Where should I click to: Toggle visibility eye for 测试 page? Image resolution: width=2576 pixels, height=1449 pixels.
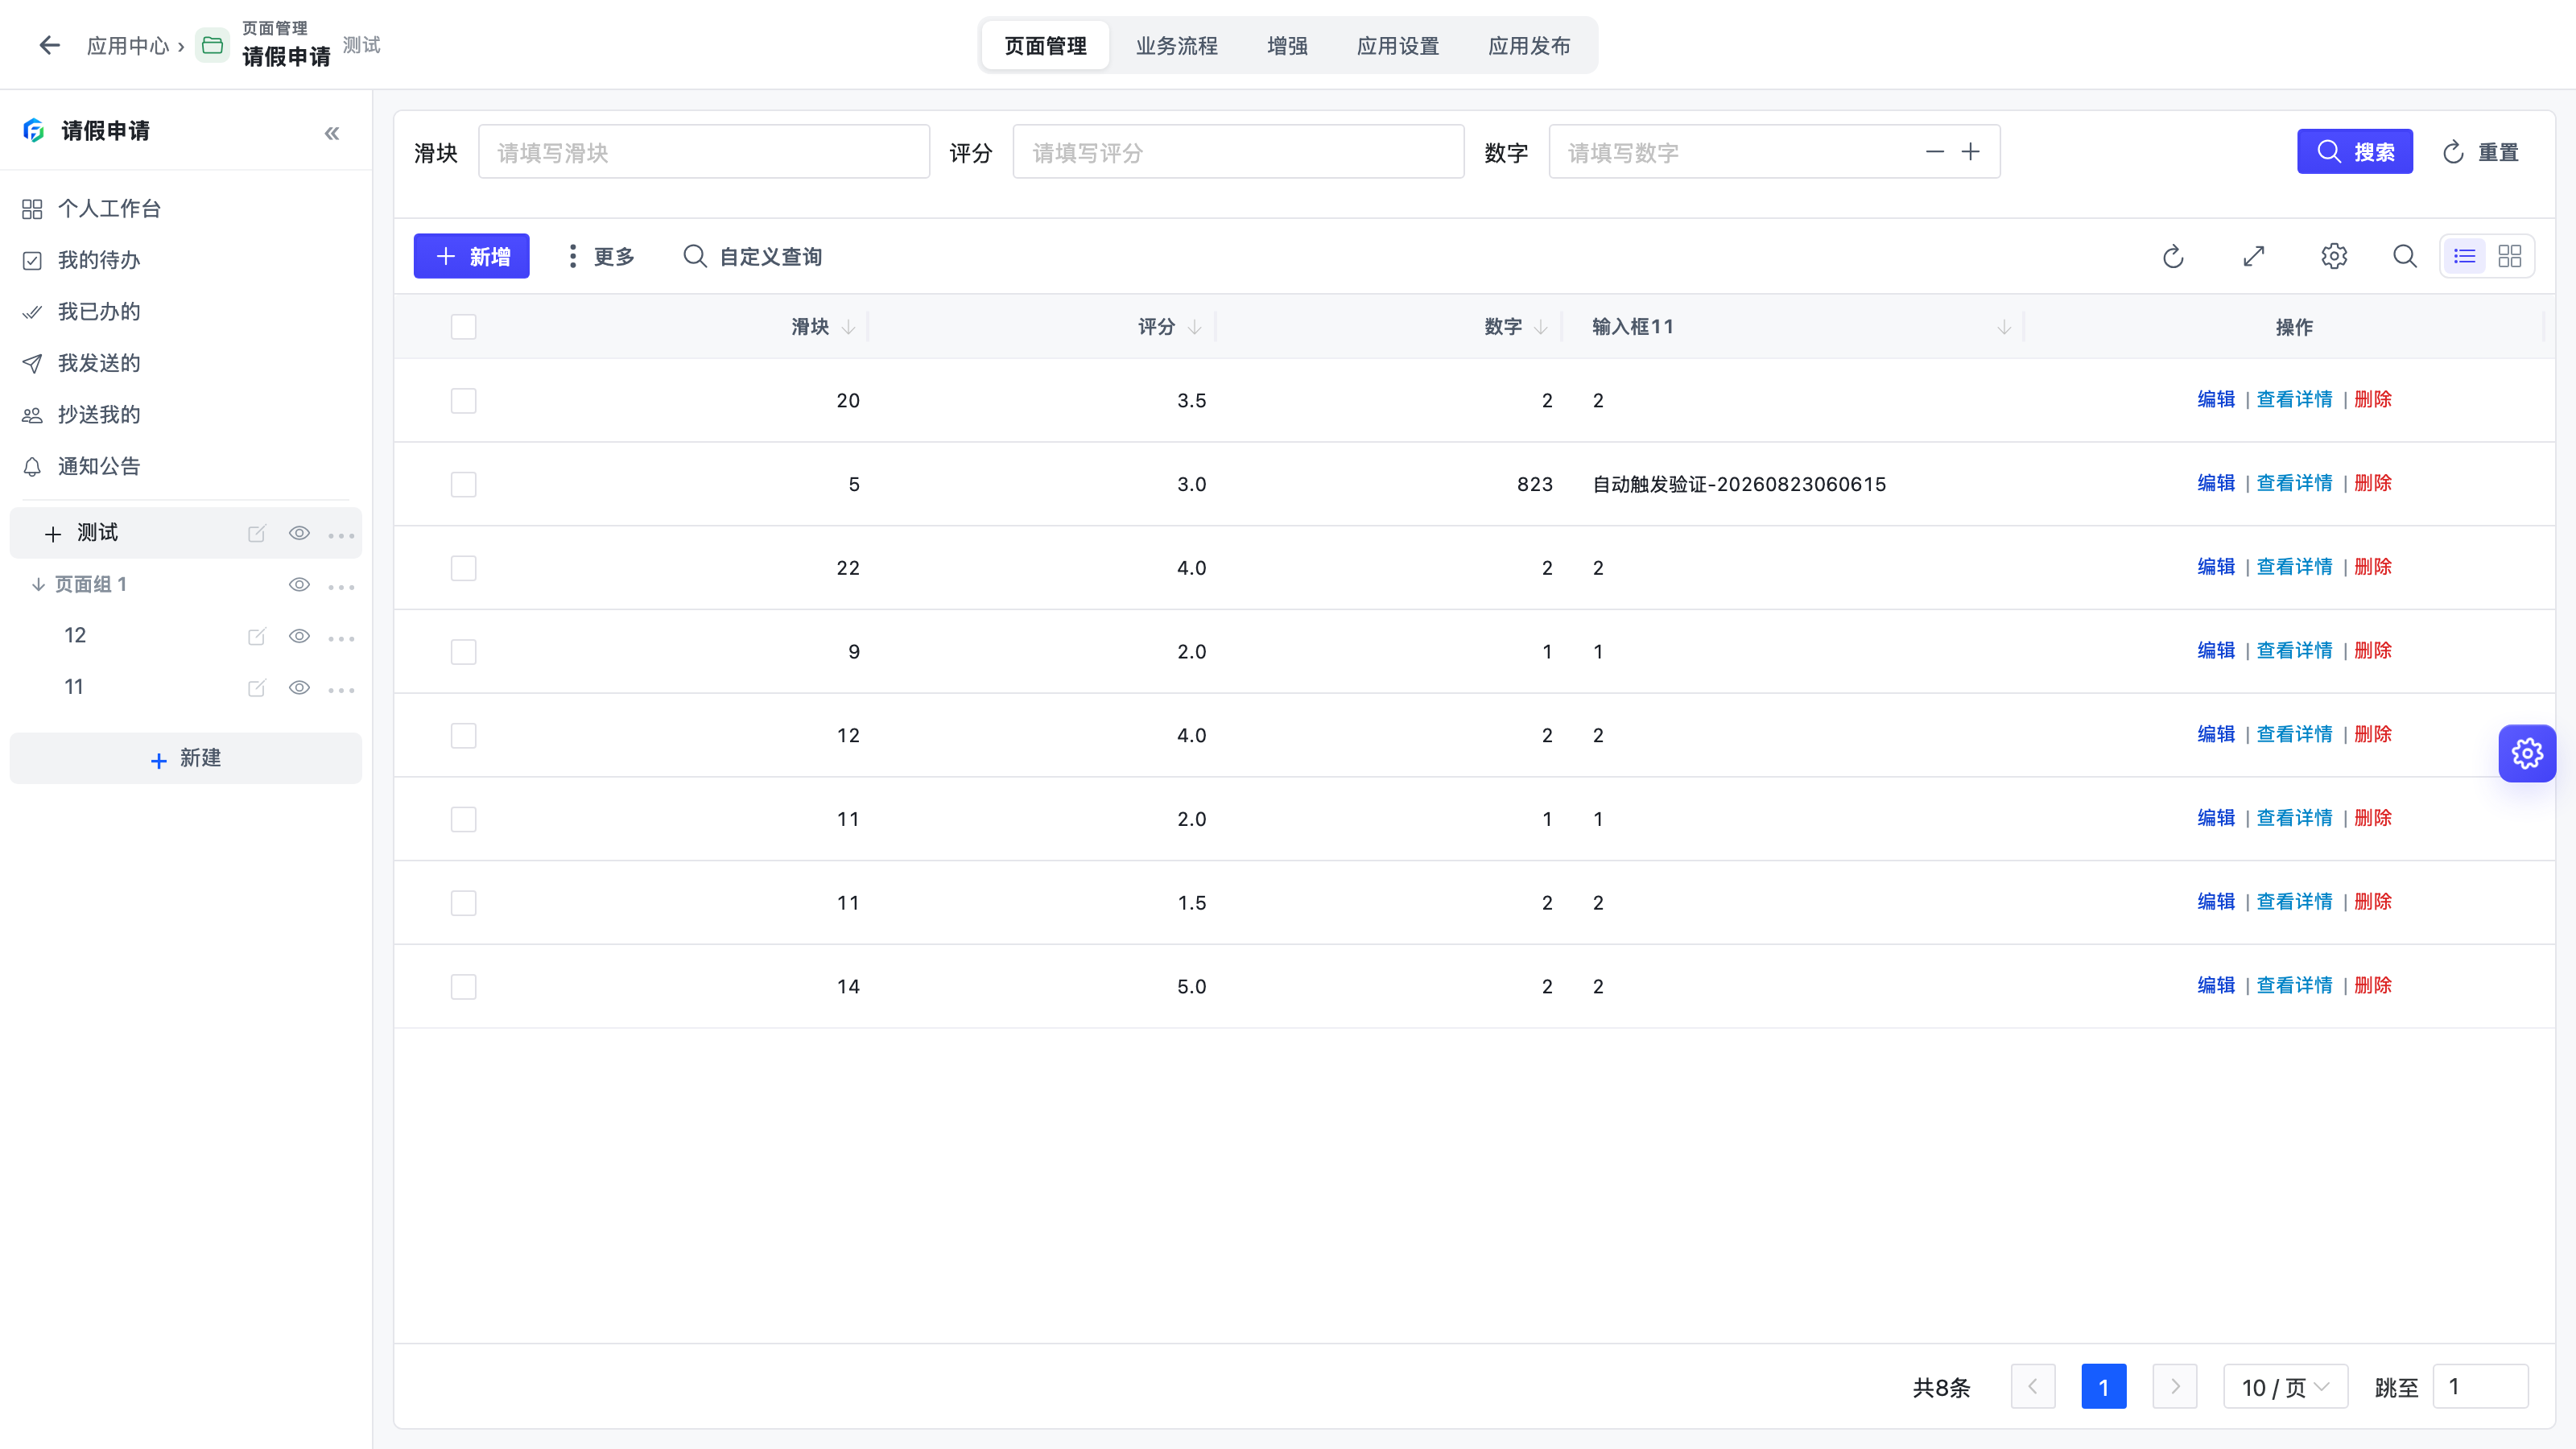pos(299,533)
